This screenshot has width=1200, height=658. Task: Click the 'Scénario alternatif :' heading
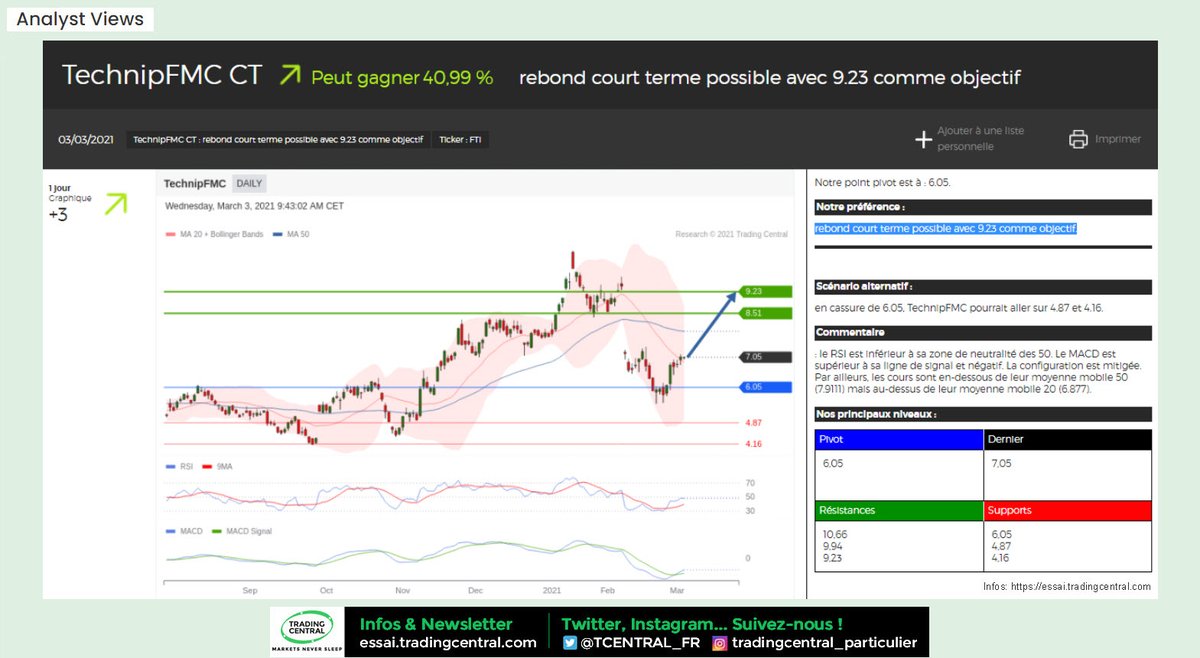coord(983,286)
